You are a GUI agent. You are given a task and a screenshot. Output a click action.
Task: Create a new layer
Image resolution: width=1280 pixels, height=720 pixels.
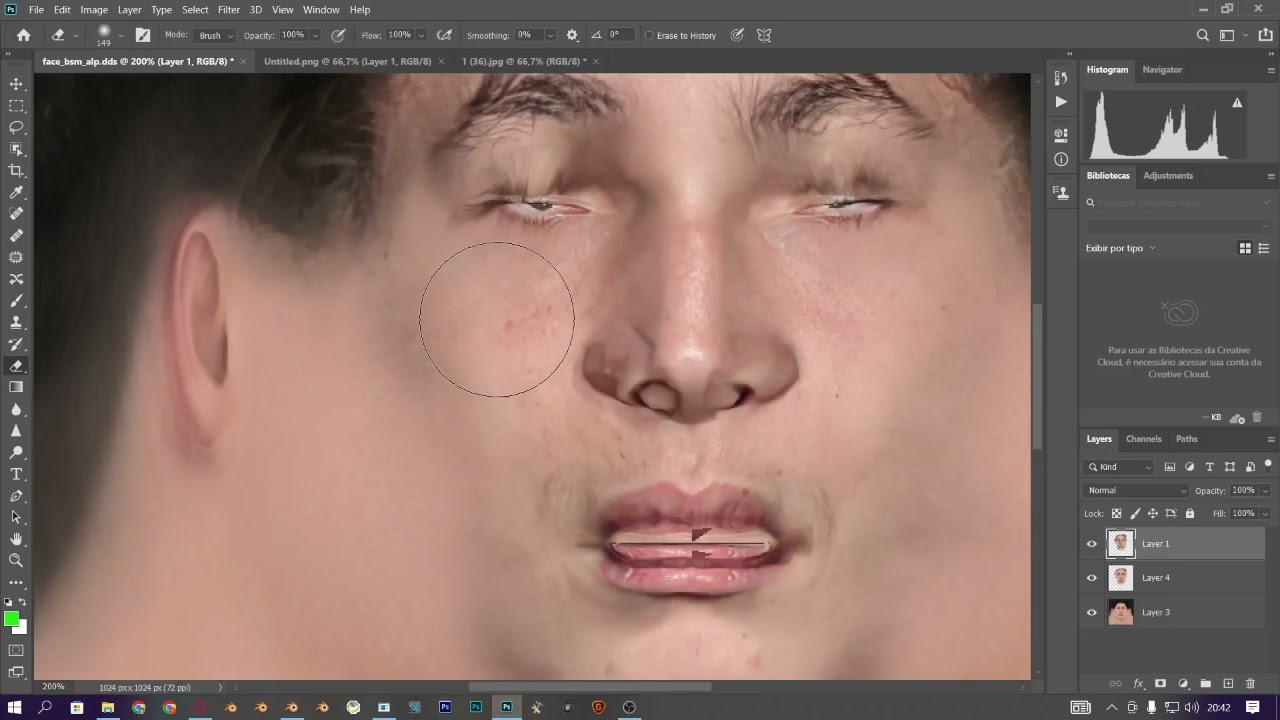(x=1228, y=684)
